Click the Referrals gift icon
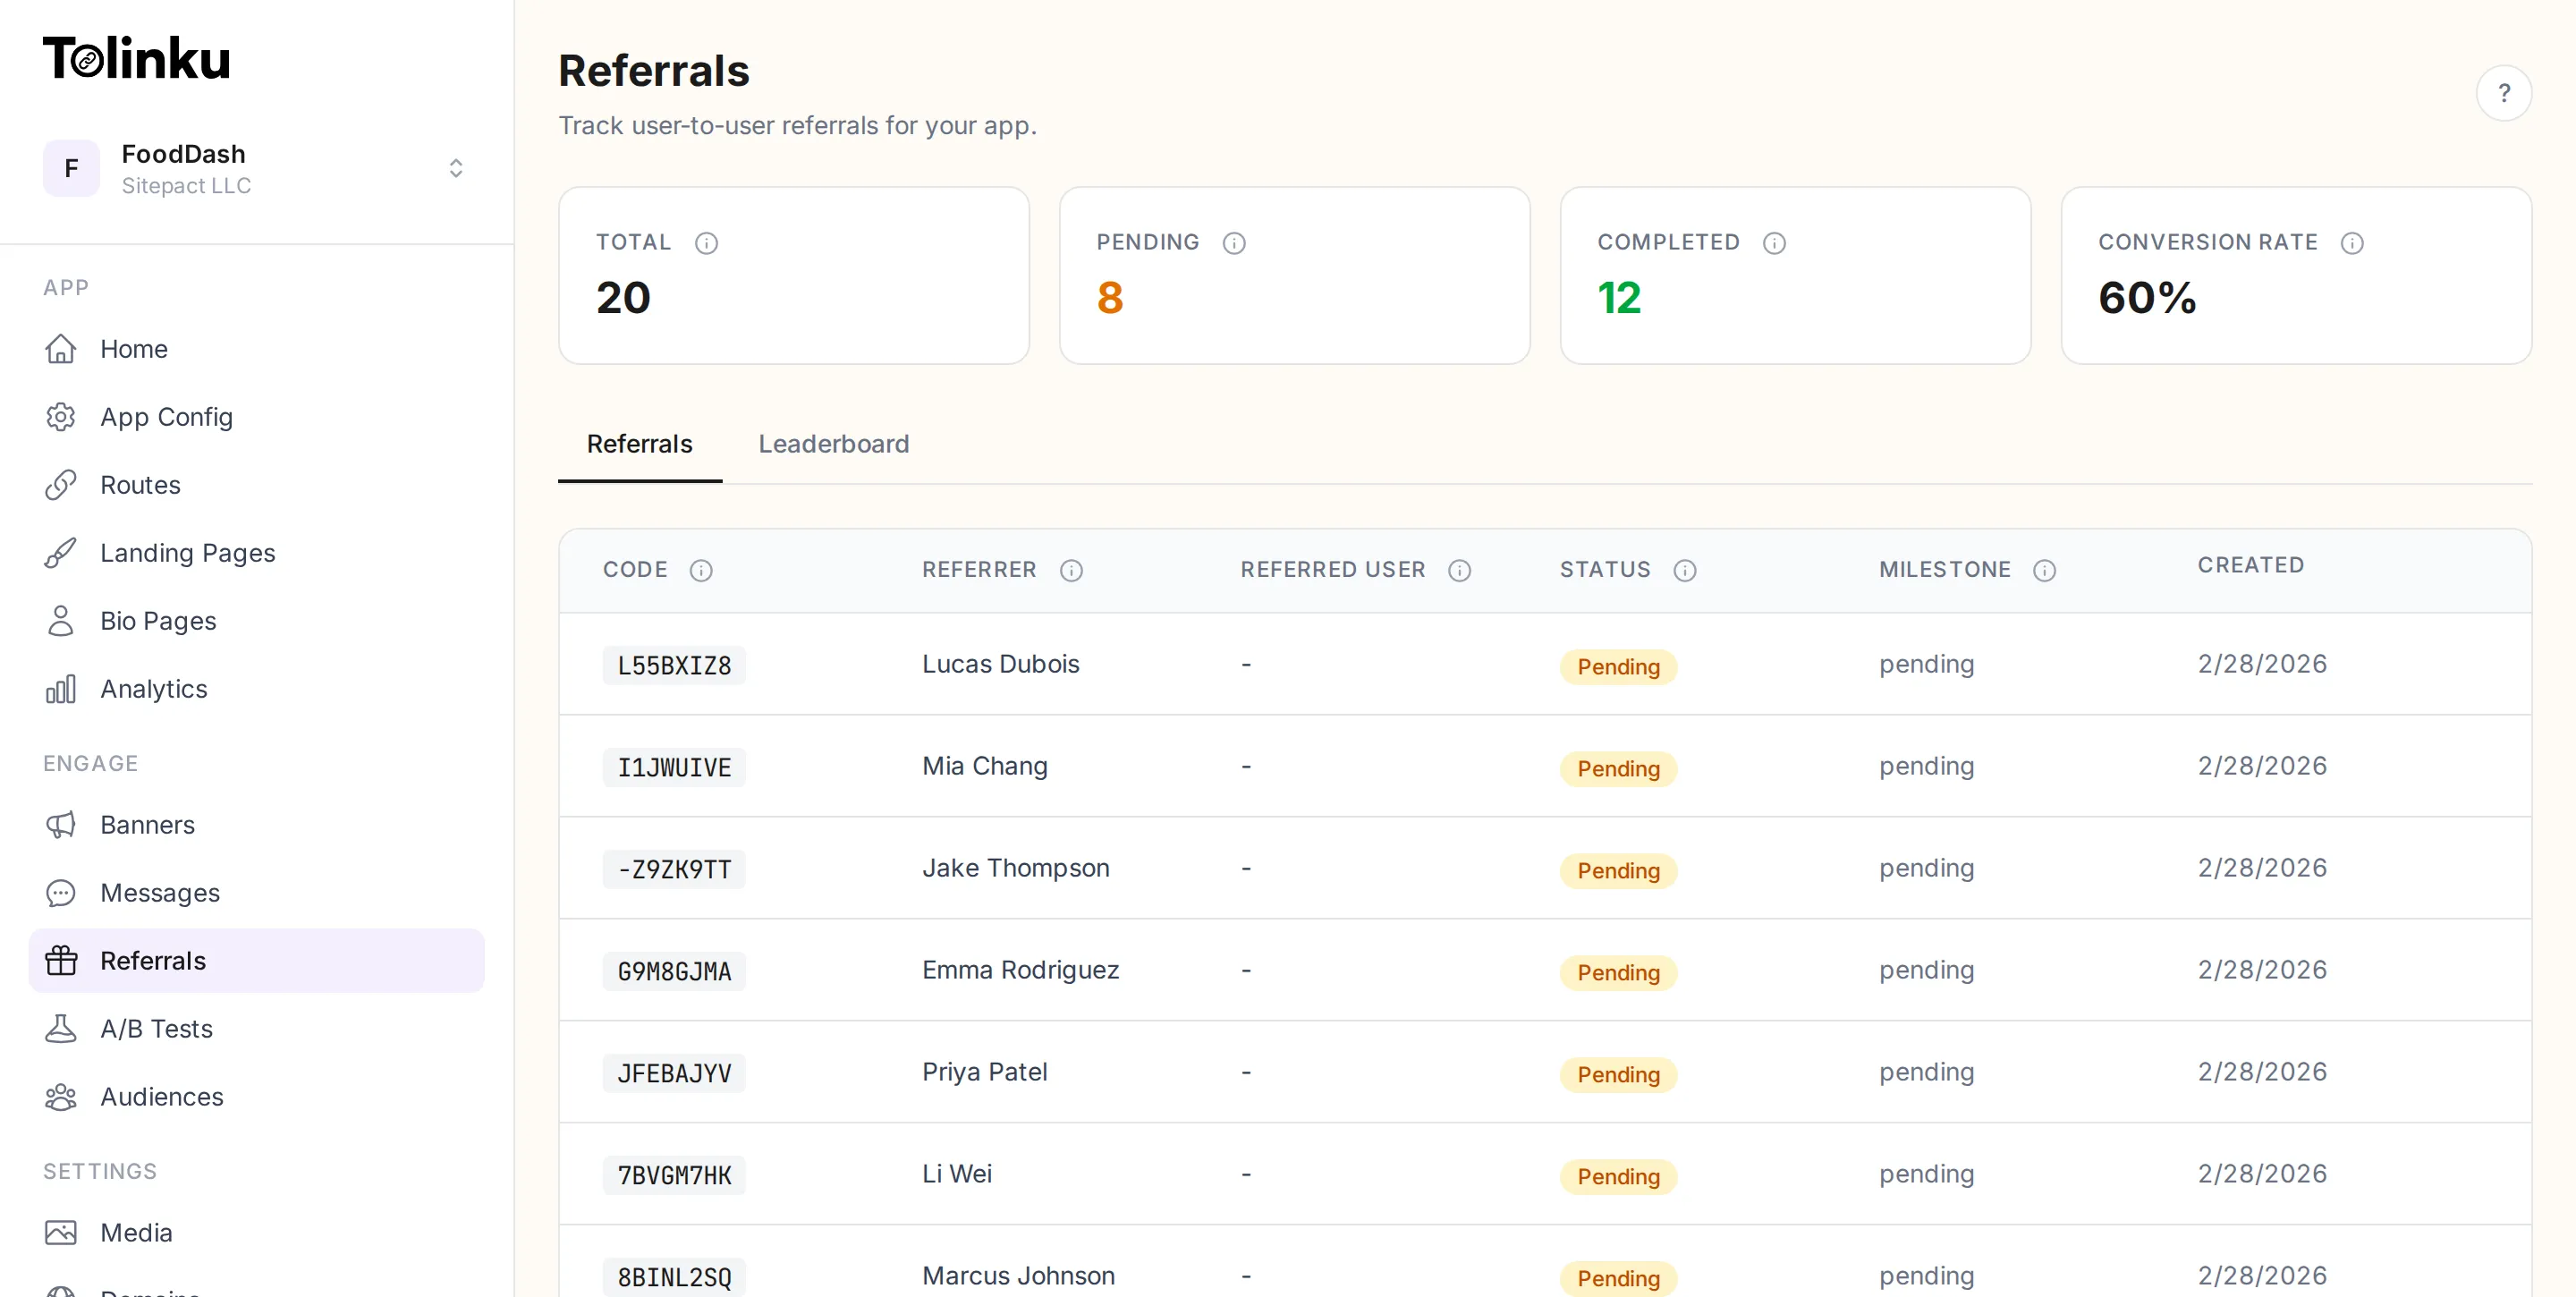 coord(61,961)
